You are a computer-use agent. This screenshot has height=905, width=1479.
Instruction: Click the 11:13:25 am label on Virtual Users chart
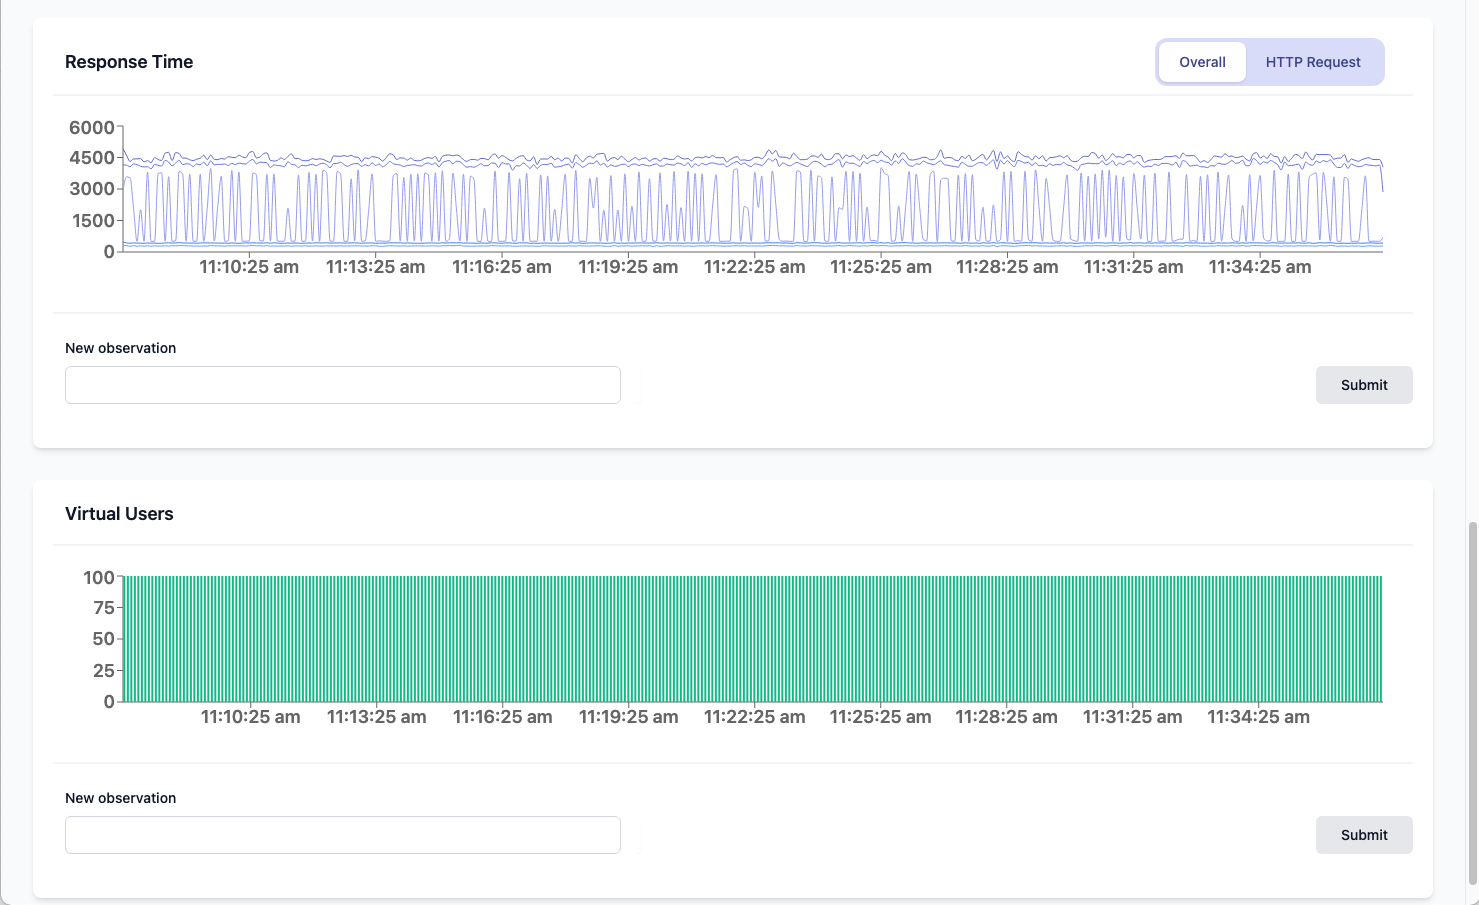[x=377, y=717]
